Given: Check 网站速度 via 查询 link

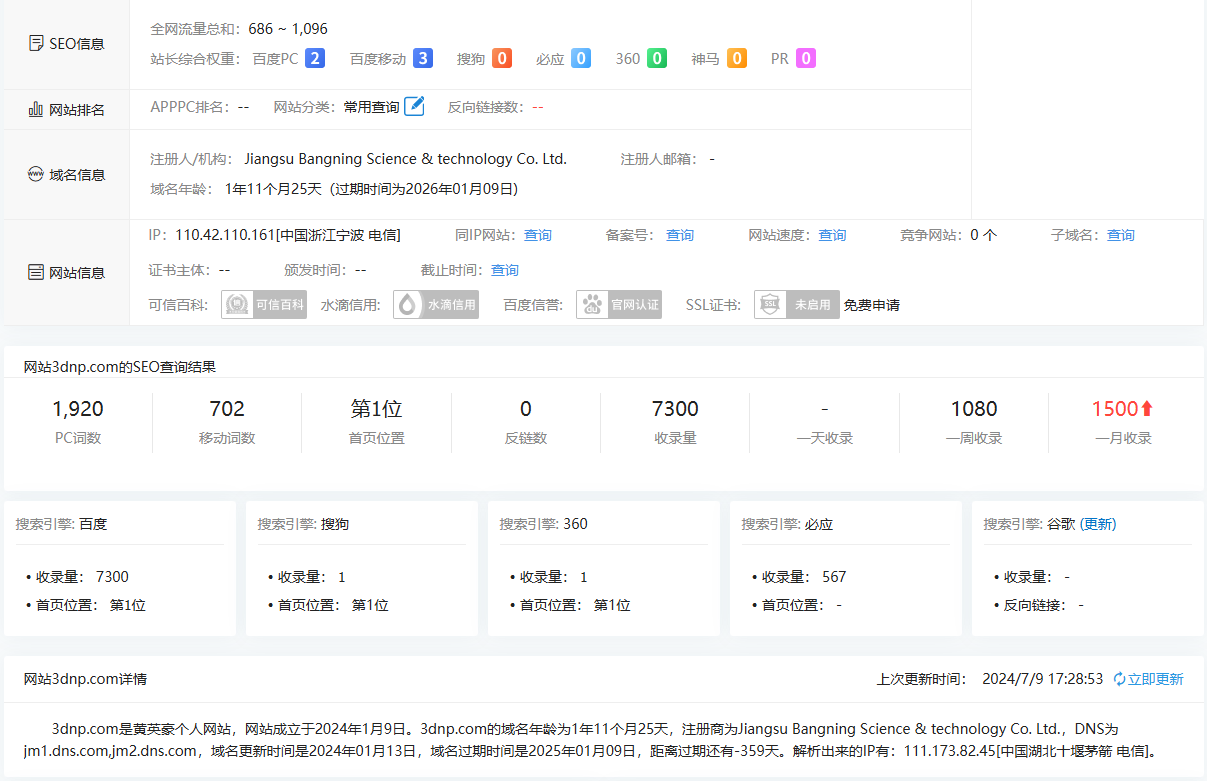Looking at the screenshot, I should click(832, 235).
